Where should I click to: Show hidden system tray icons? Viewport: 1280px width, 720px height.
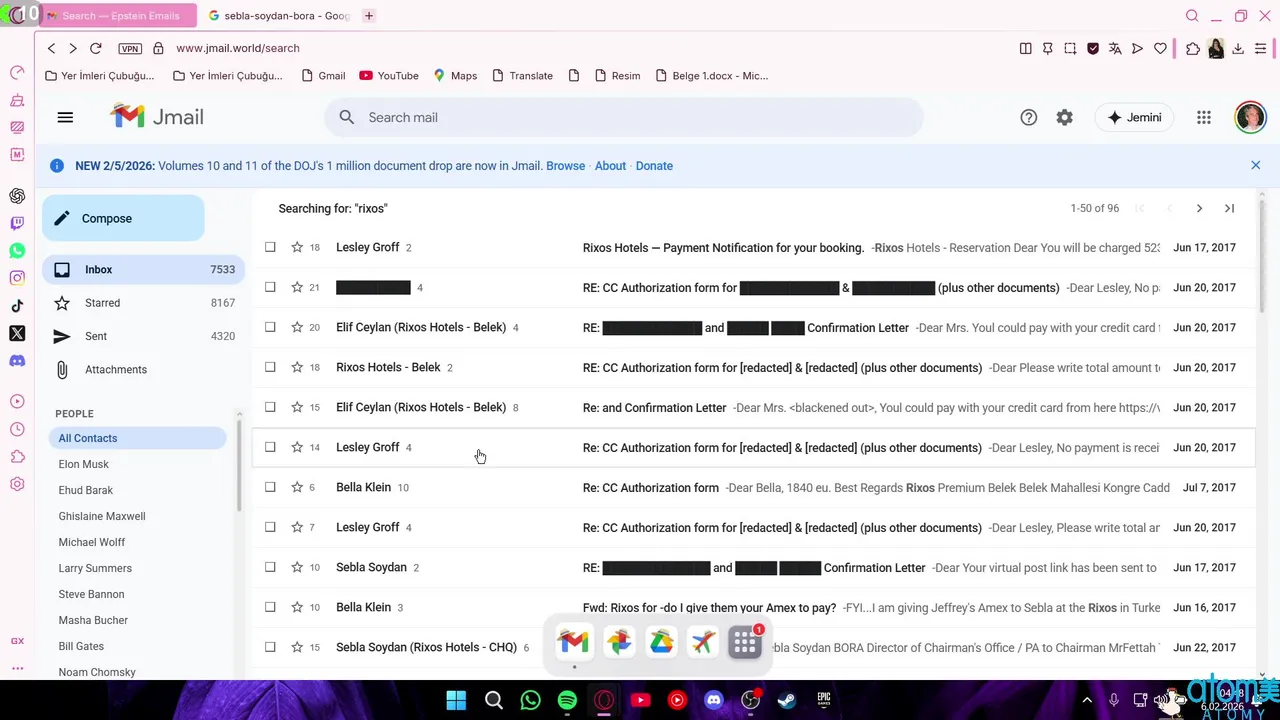[x=1089, y=700]
